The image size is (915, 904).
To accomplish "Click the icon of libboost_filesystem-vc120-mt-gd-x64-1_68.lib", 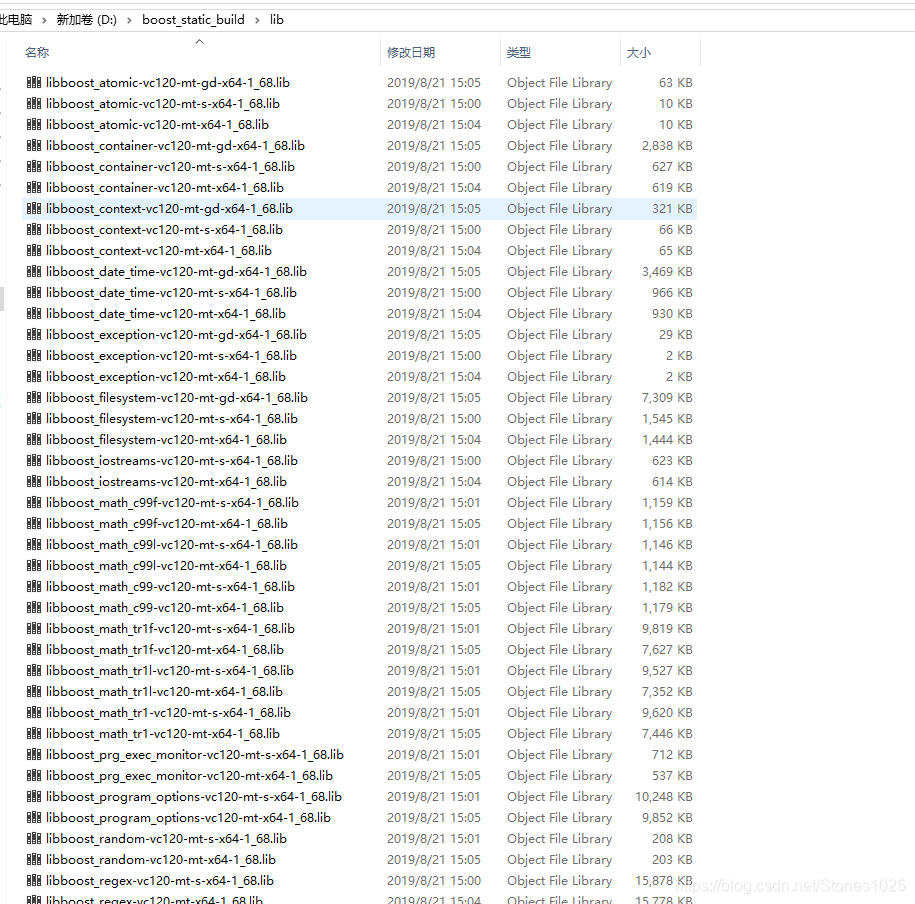I will 34,397.
